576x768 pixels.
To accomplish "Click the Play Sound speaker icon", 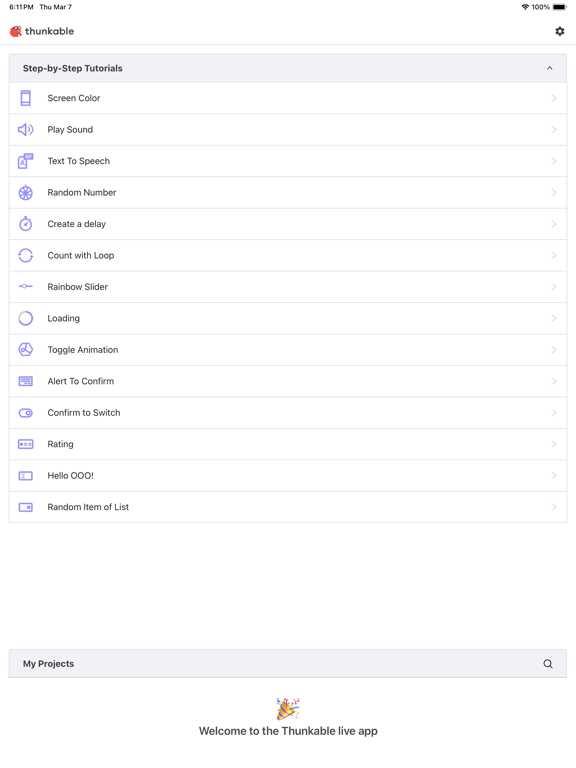I will coord(25,129).
